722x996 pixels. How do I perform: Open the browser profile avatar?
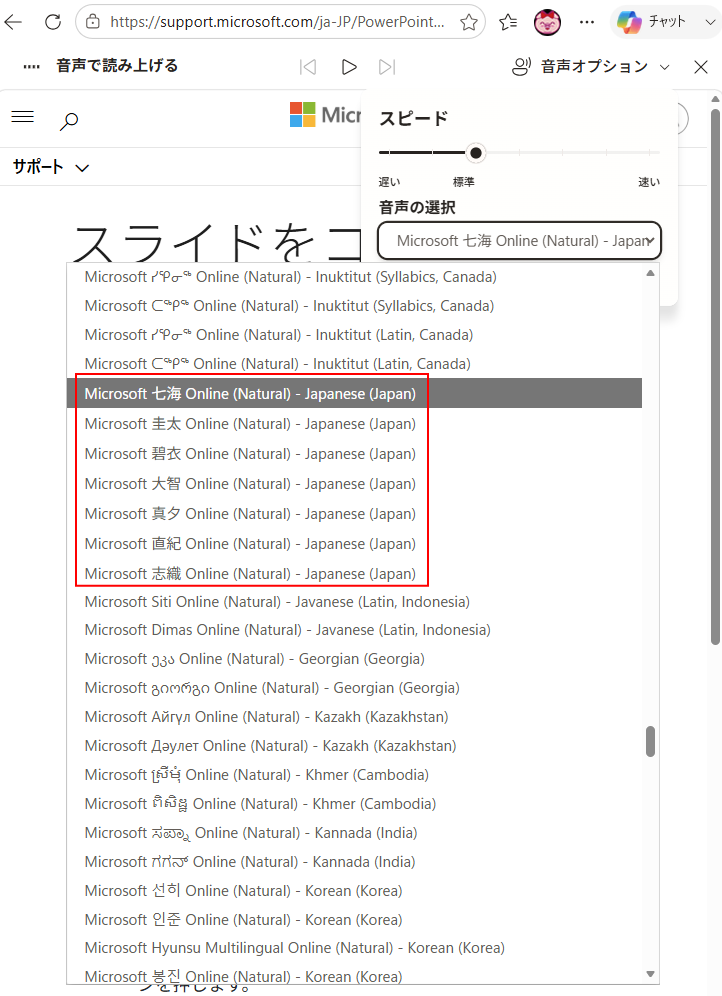point(547,22)
